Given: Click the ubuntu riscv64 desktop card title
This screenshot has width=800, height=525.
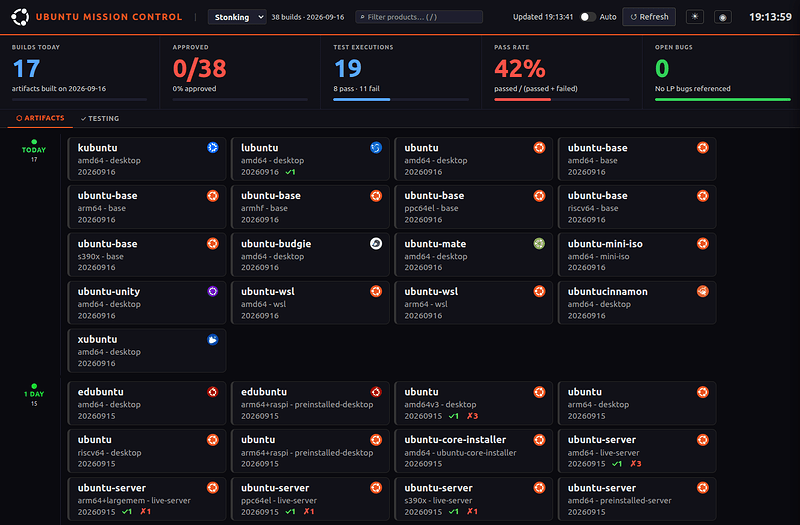Looking at the screenshot, I should (x=94, y=440).
